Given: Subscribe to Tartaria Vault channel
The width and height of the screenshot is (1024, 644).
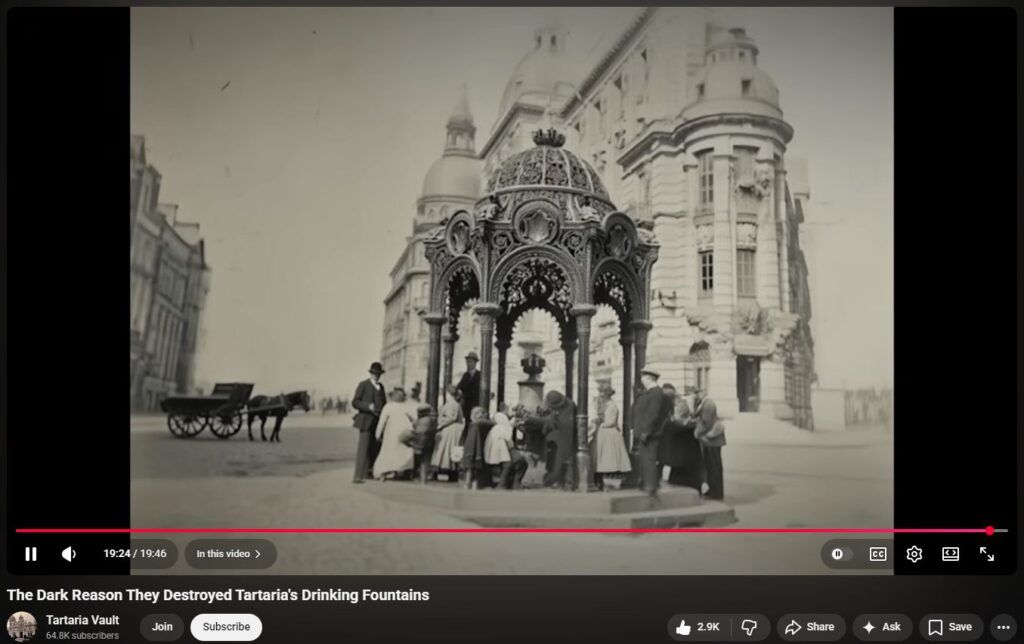Looking at the screenshot, I should 226,627.
